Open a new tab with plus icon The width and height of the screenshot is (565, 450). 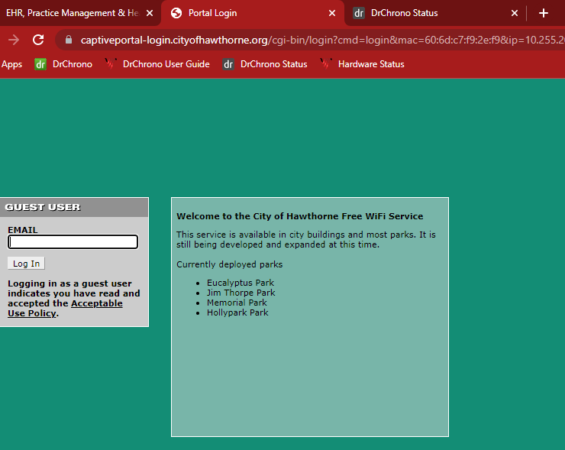pos(543,13)
